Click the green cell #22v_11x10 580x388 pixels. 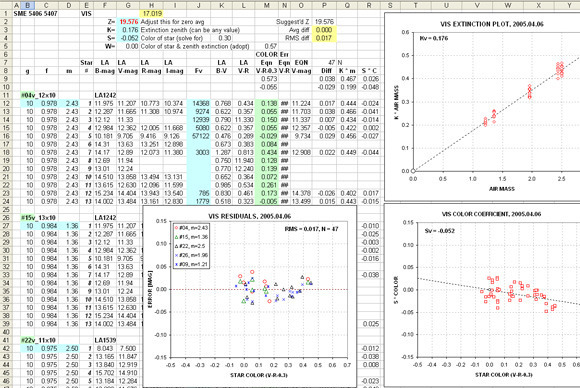coord(38,340)
